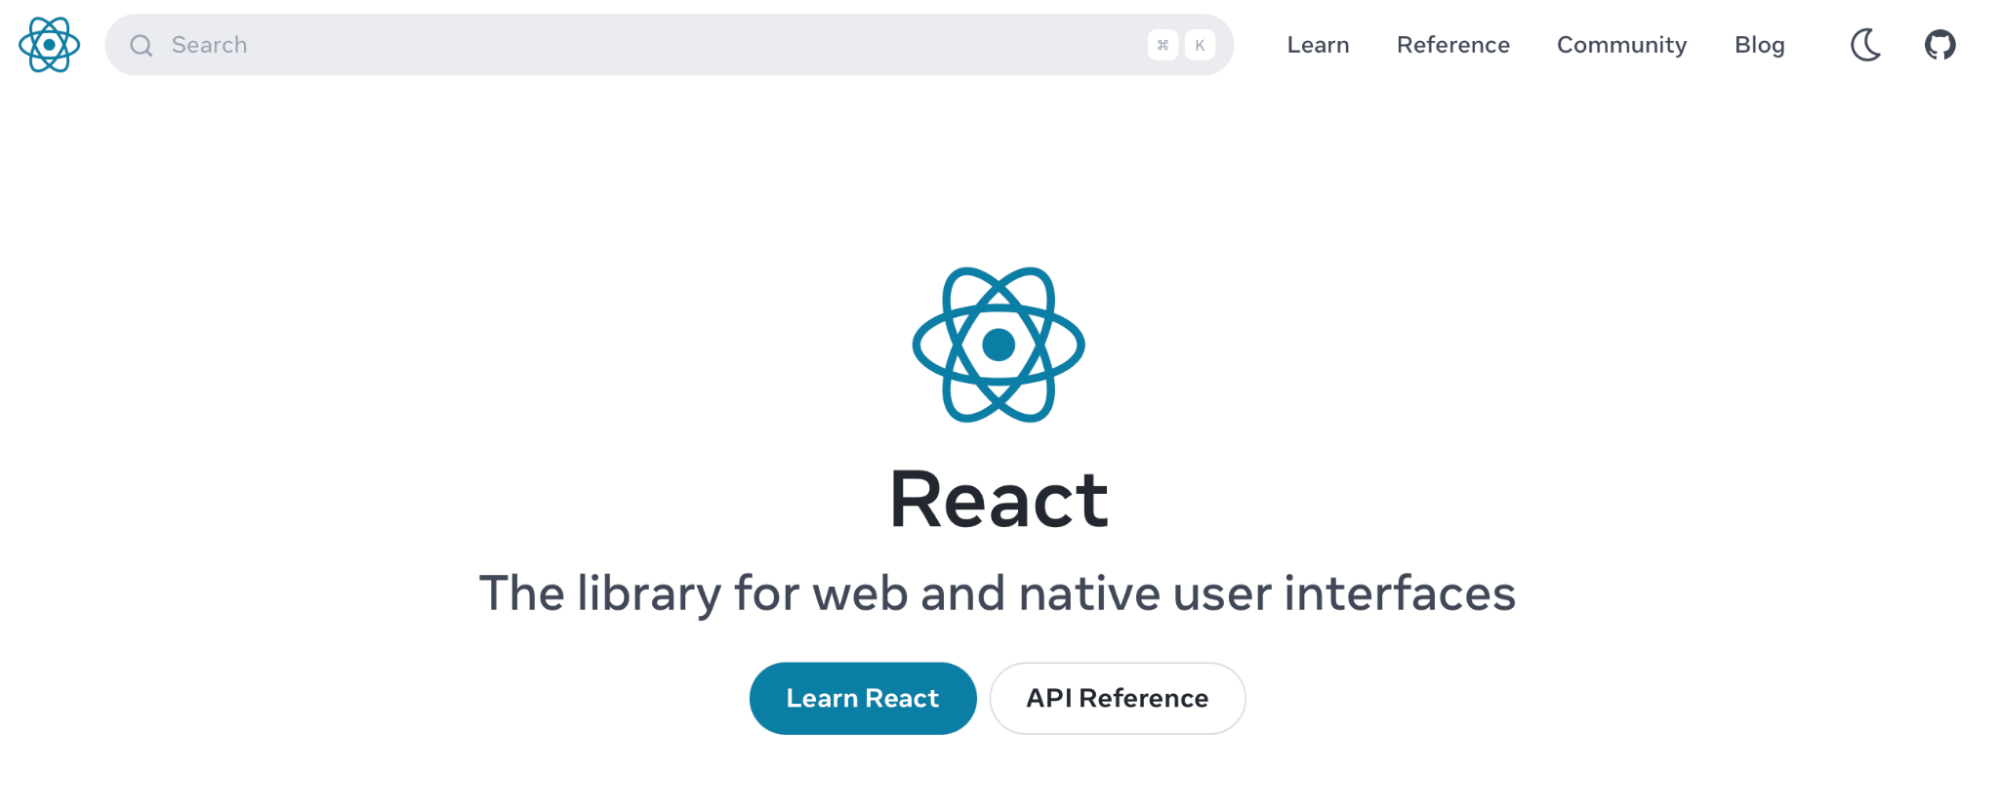Open the Reference navigation item
The image size is (1999, 807).
pos(1453,45)
